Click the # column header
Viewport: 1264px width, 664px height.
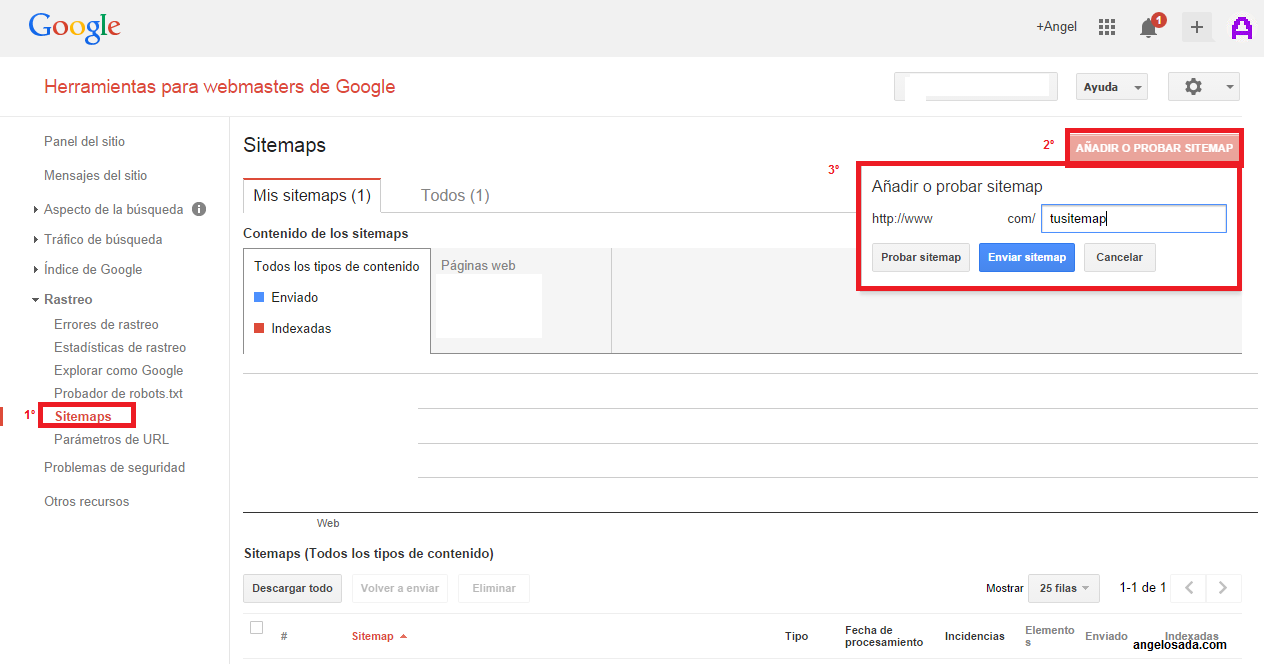coord(284,636)
